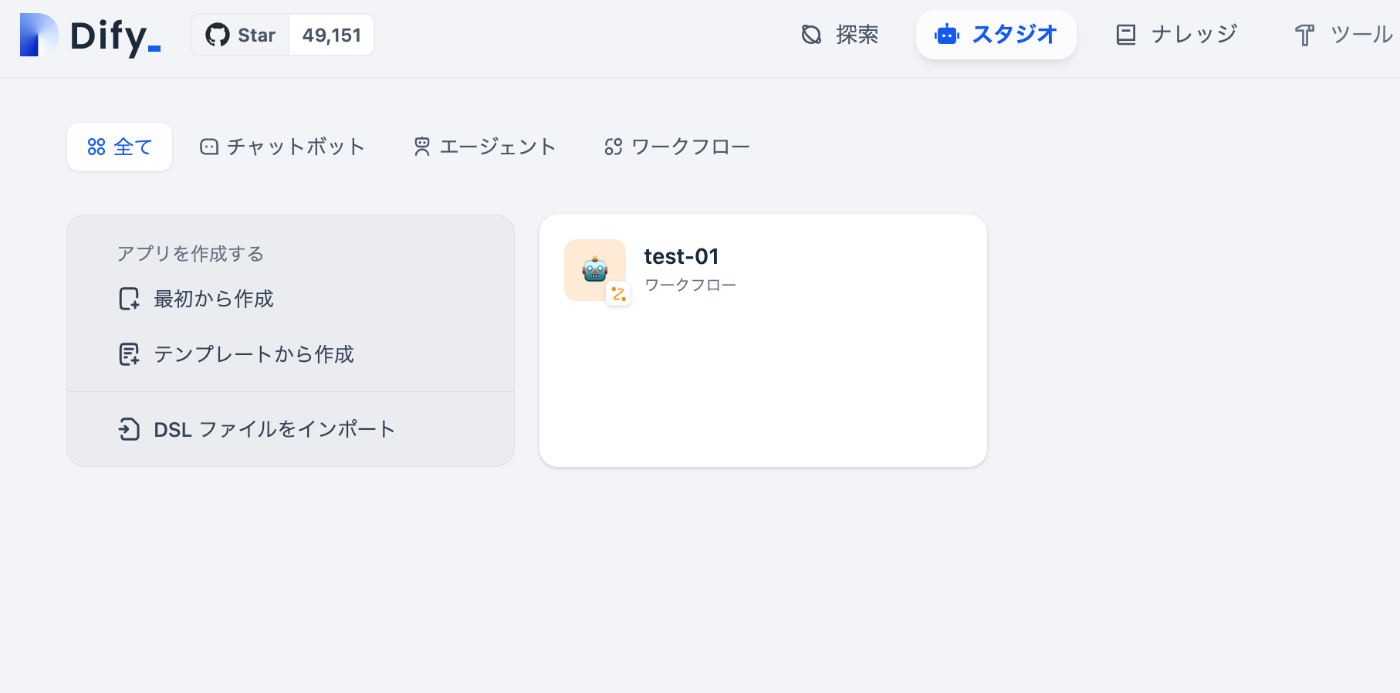Click the 探索 compass icon
Image resolution: width=1400 pixels, height=693 pixels.
click(x=811, y=35)
